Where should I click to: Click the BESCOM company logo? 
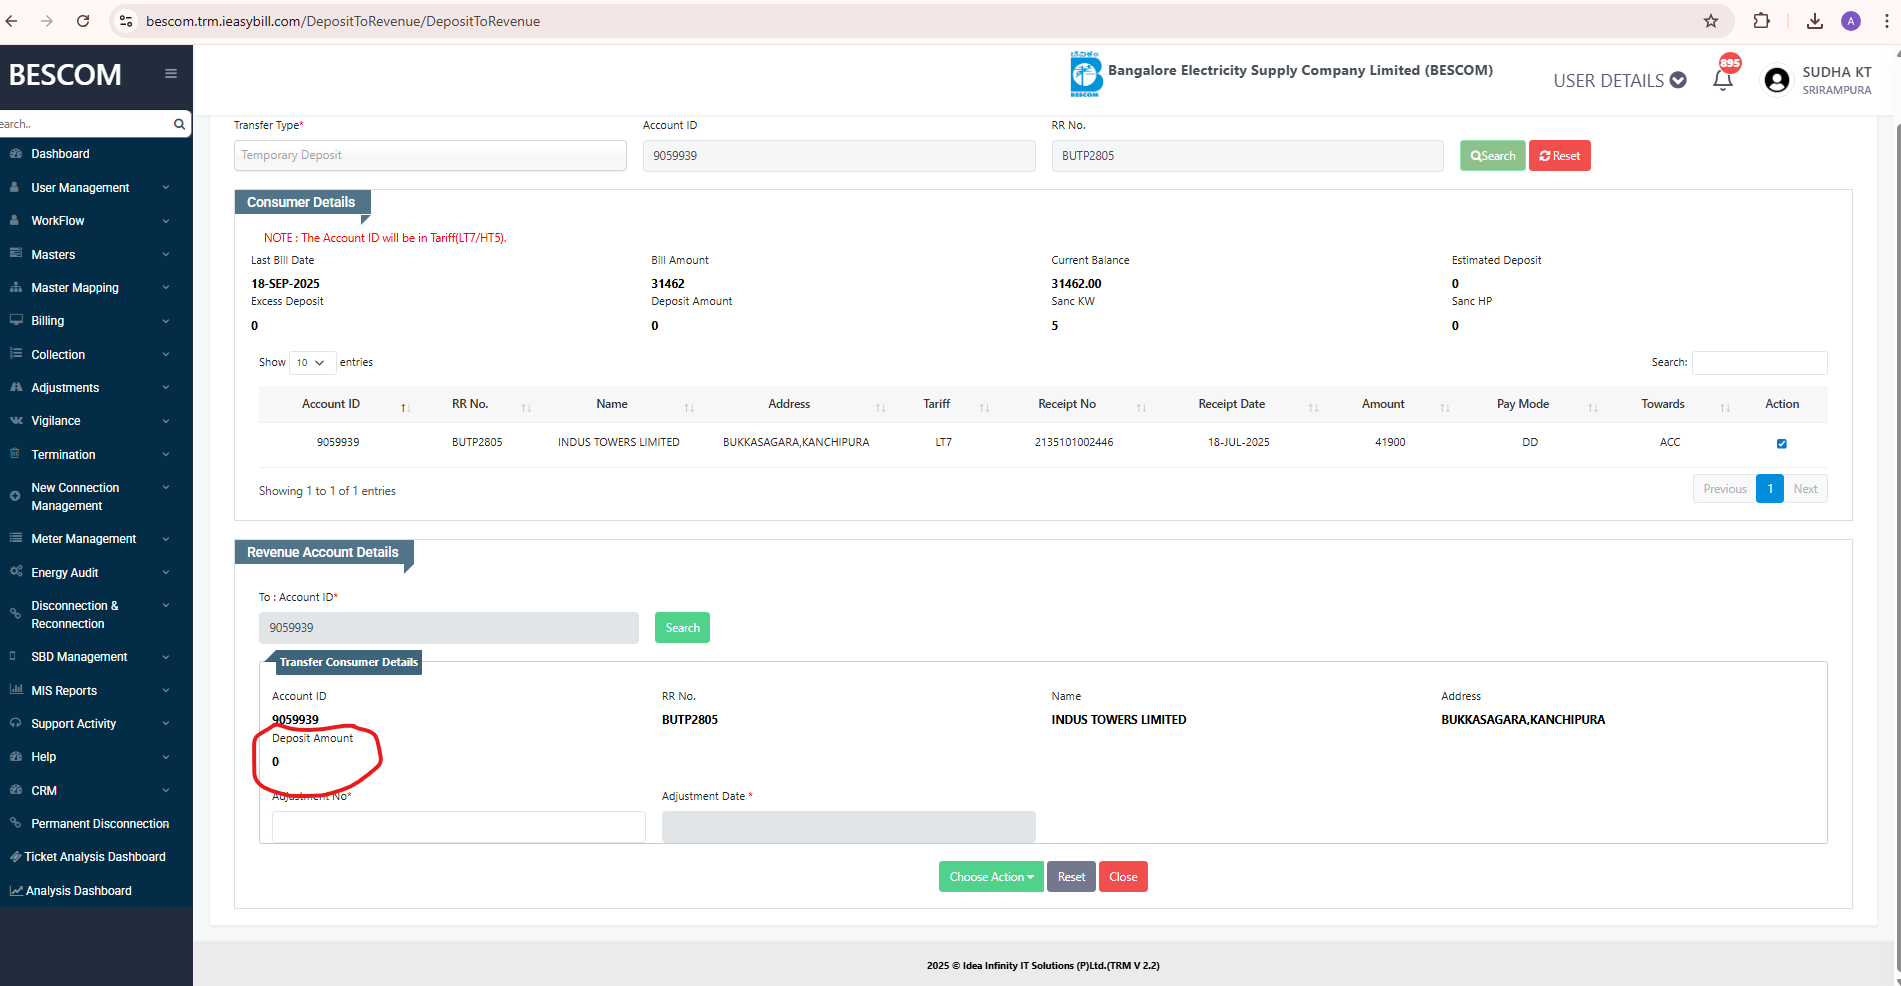(1085, 75)
